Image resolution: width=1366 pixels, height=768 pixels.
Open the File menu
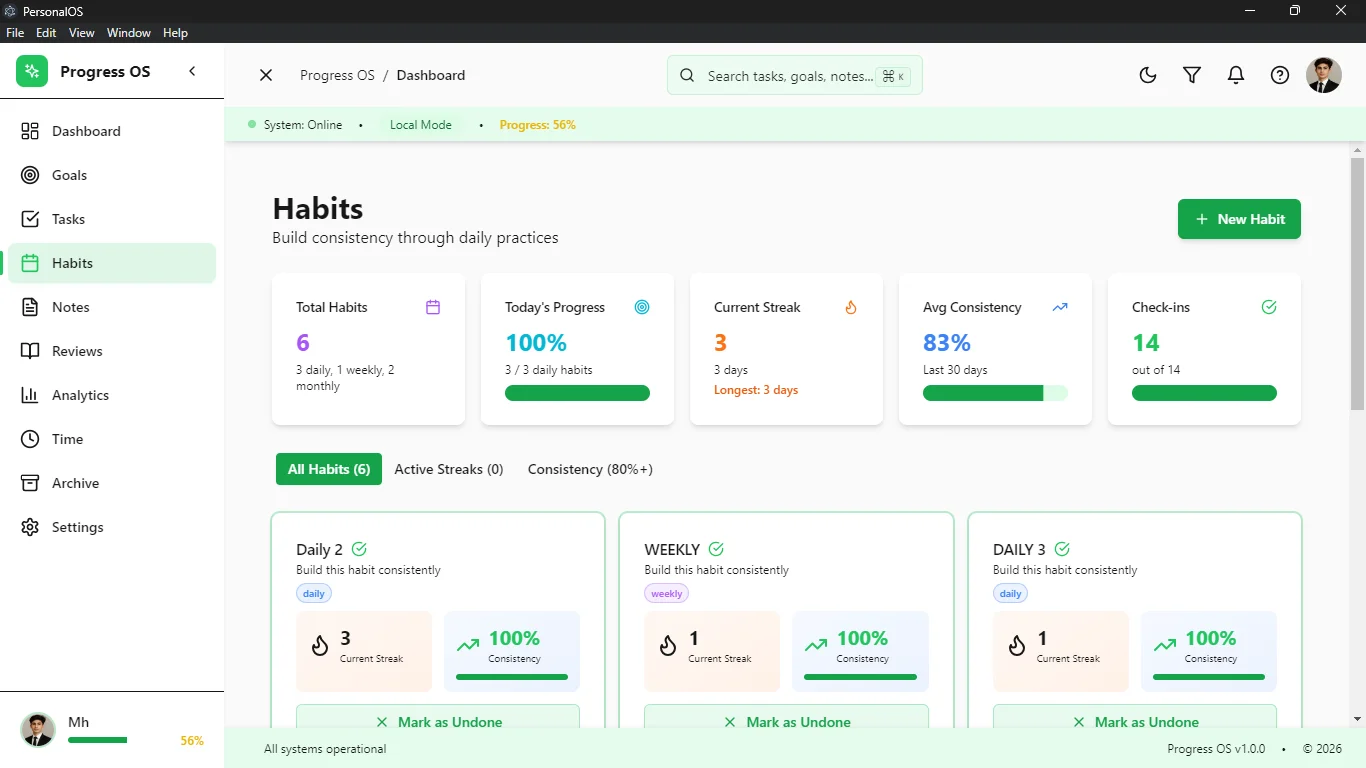pyautogui.click(x=15, y=33)
